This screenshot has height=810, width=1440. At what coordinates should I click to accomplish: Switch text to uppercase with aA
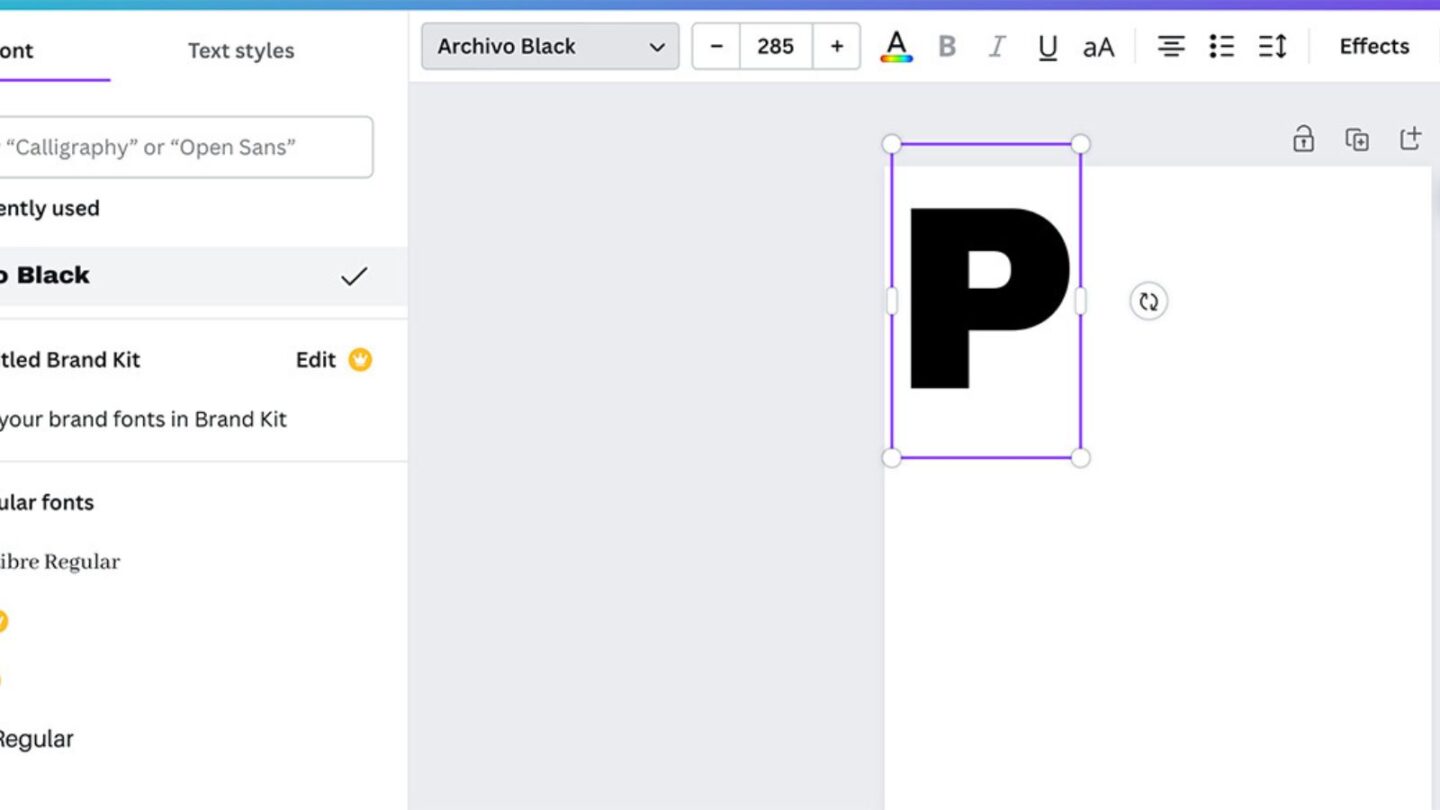pyautogui.click(x=1098, y=47)
